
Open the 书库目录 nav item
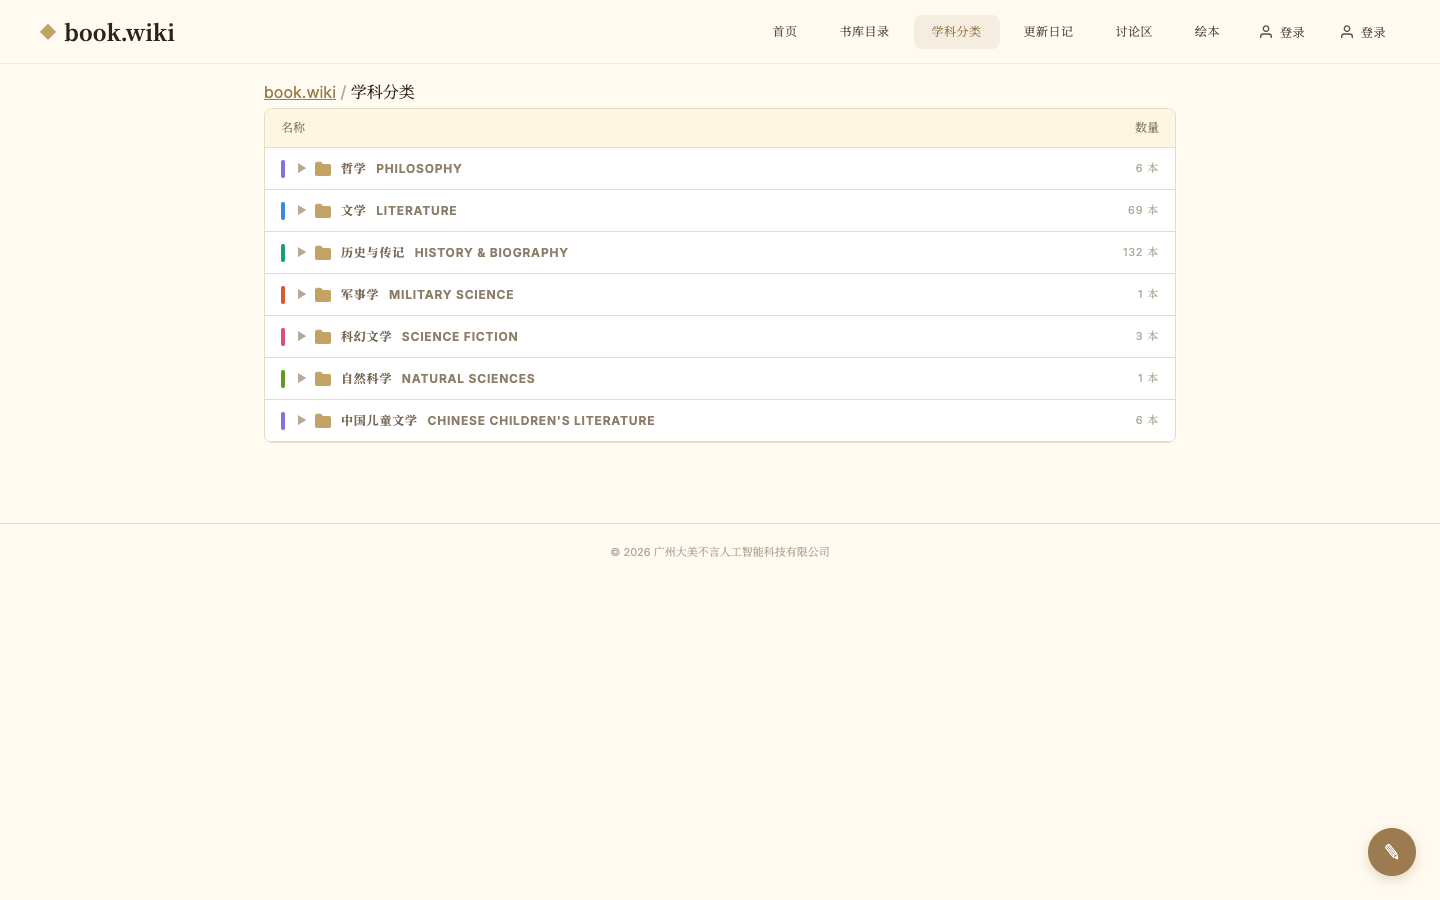click(x=865, y=32)
